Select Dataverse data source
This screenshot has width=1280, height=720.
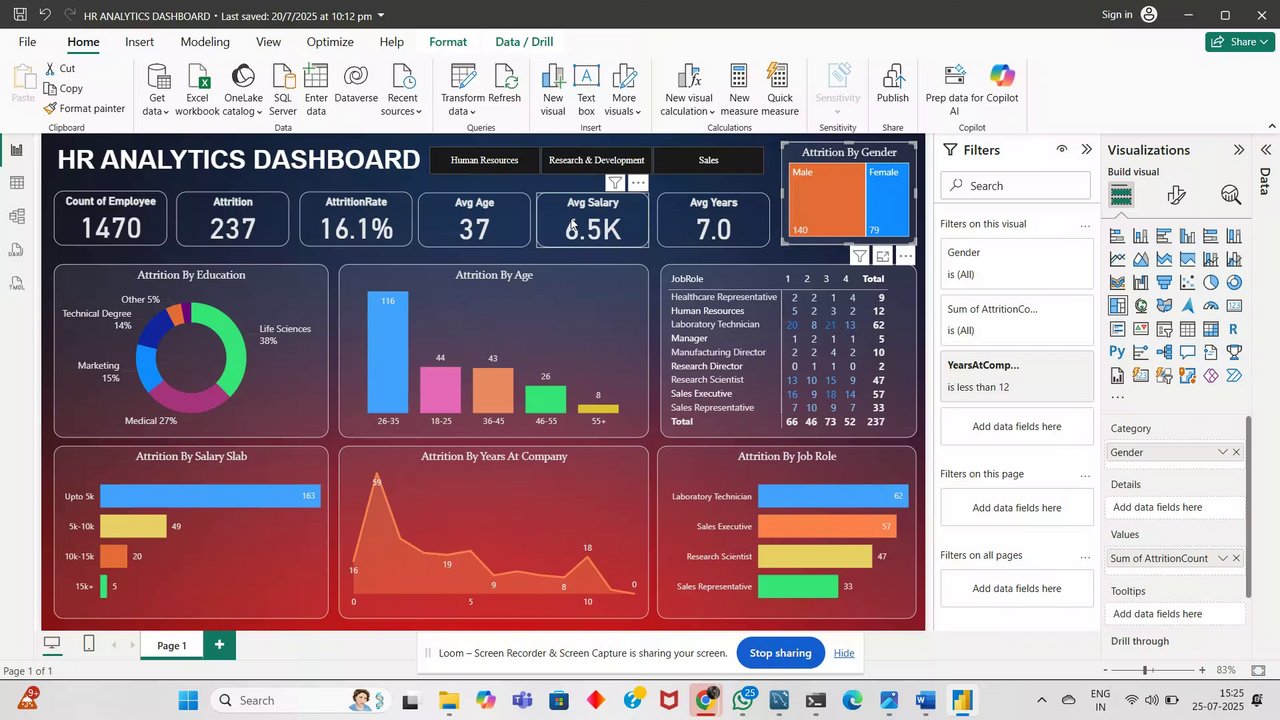(356, 85)
